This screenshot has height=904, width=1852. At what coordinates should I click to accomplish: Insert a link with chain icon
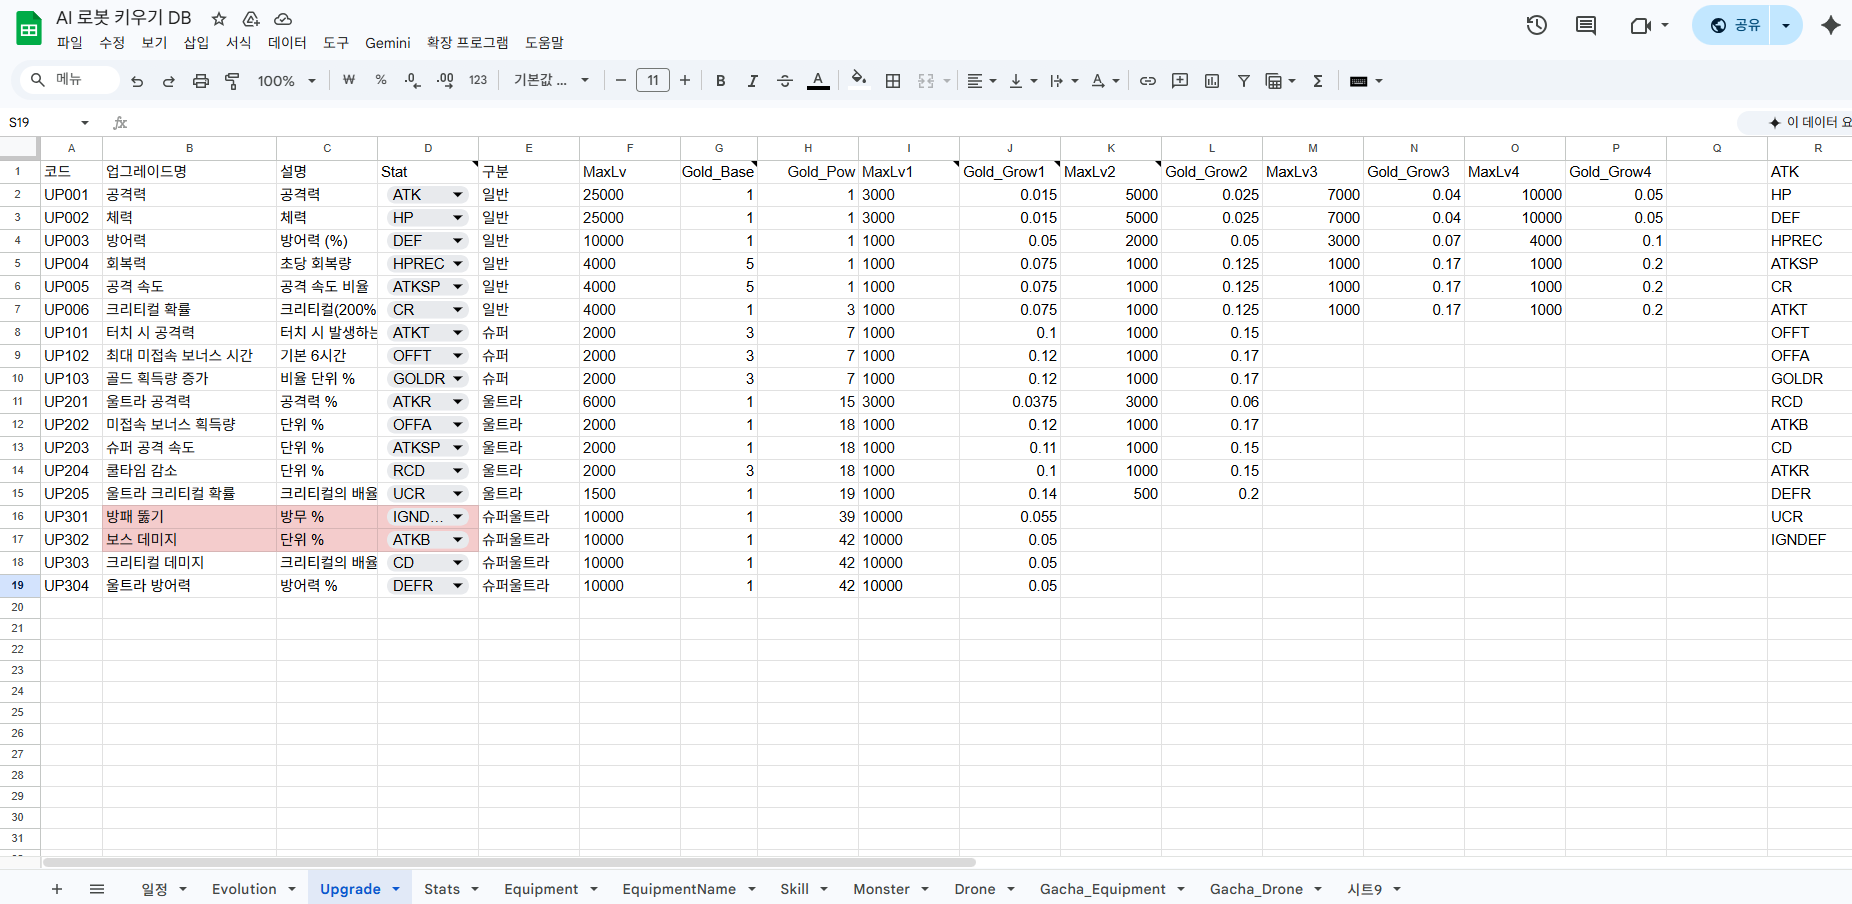[1148, 81]
